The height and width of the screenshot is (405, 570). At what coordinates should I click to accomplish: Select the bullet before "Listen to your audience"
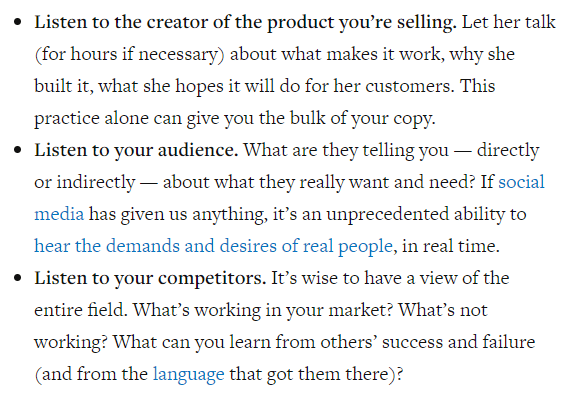[17, 151]
